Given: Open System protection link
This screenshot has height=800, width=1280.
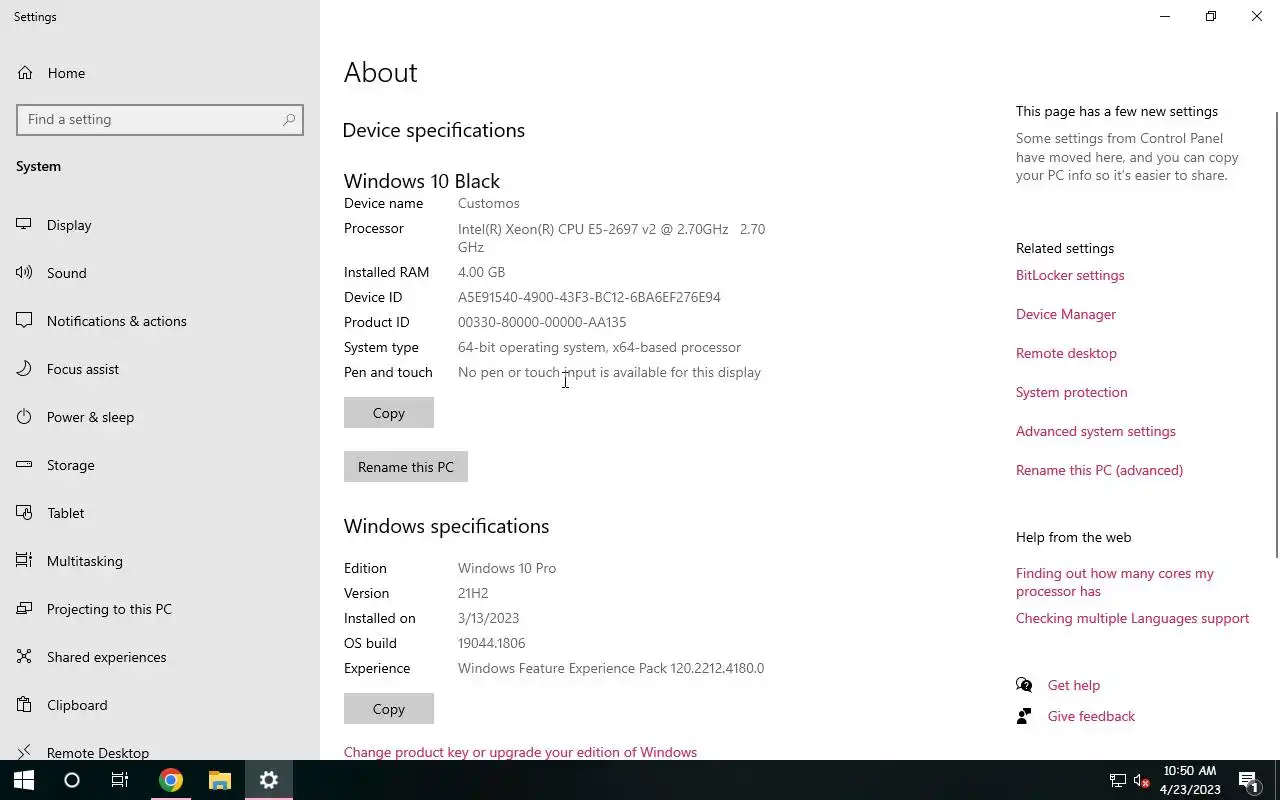Looking at the screenshot, I should coord(1071,392).
